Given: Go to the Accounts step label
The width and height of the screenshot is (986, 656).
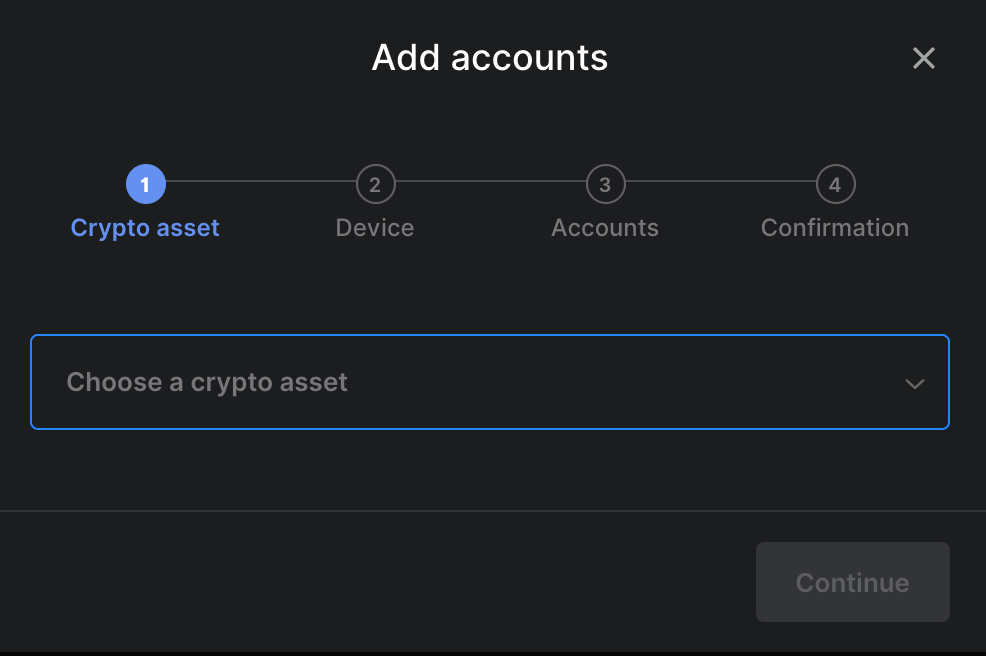Looking at the screenshot, I should [x=605, y=228].
